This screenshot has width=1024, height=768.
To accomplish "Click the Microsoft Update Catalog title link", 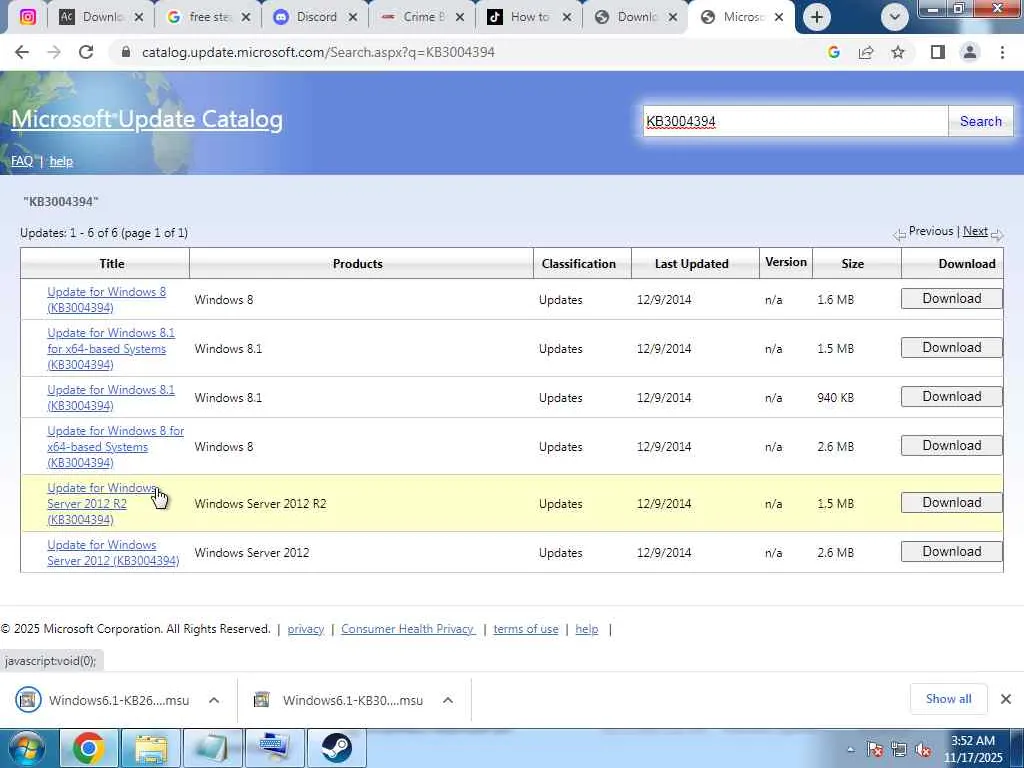I will tap(147, 119).
